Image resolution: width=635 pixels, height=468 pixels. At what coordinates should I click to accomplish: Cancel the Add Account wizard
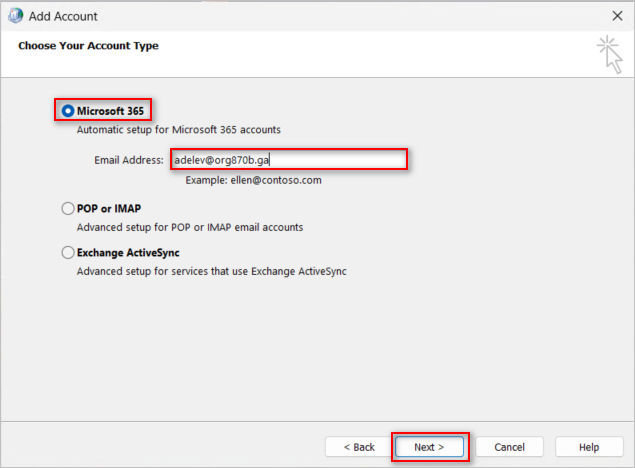(x=509, y=447)
